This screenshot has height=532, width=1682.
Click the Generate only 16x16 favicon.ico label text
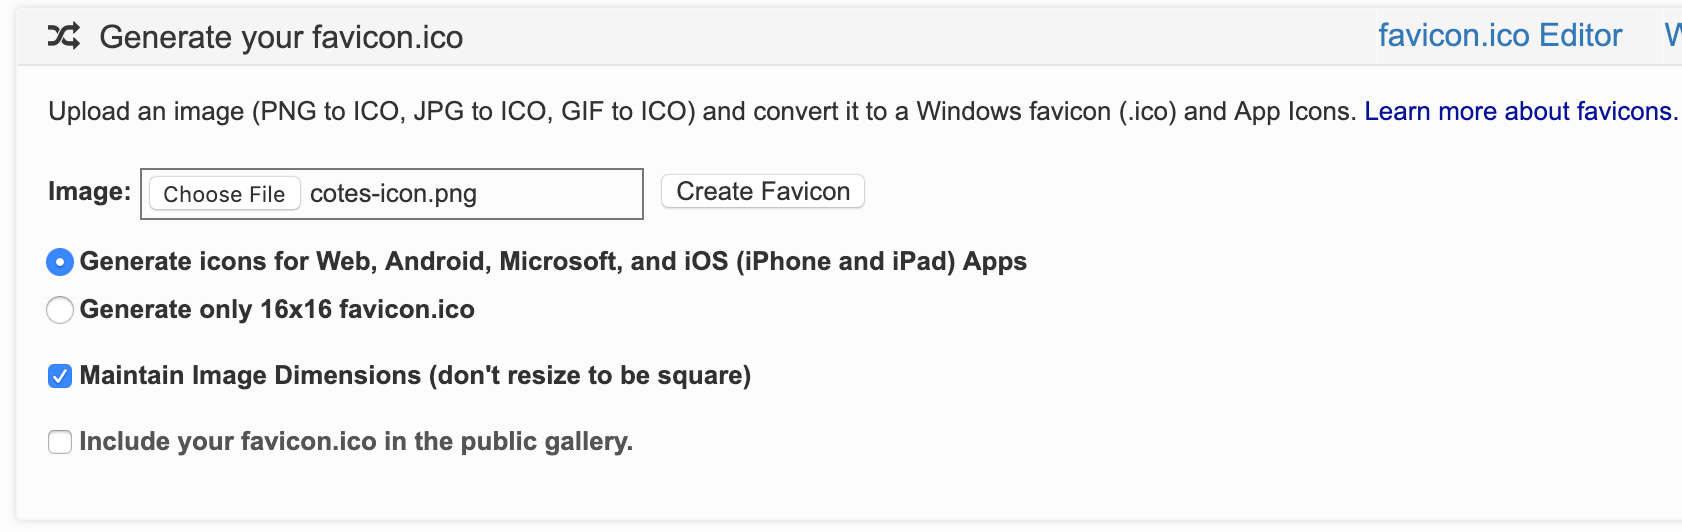coord(277,310)
